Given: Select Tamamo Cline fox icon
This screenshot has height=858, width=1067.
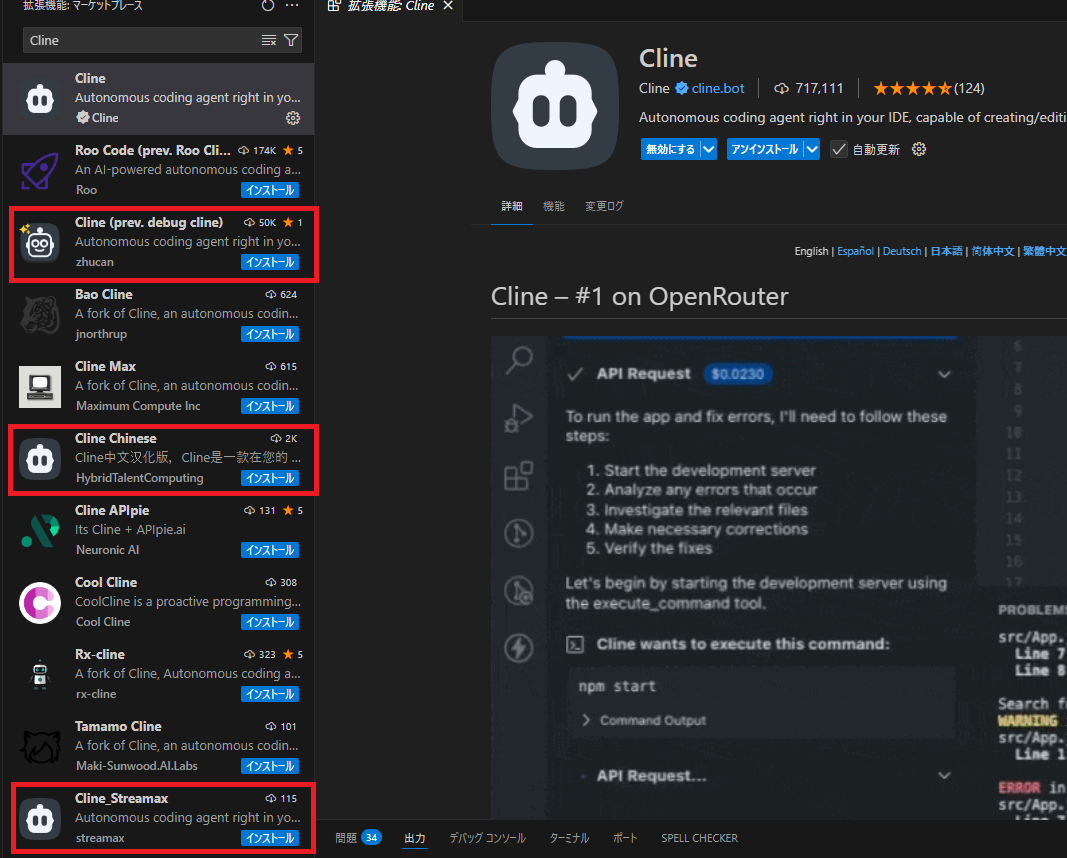Looking at the screenshot, I should point(40,747).
